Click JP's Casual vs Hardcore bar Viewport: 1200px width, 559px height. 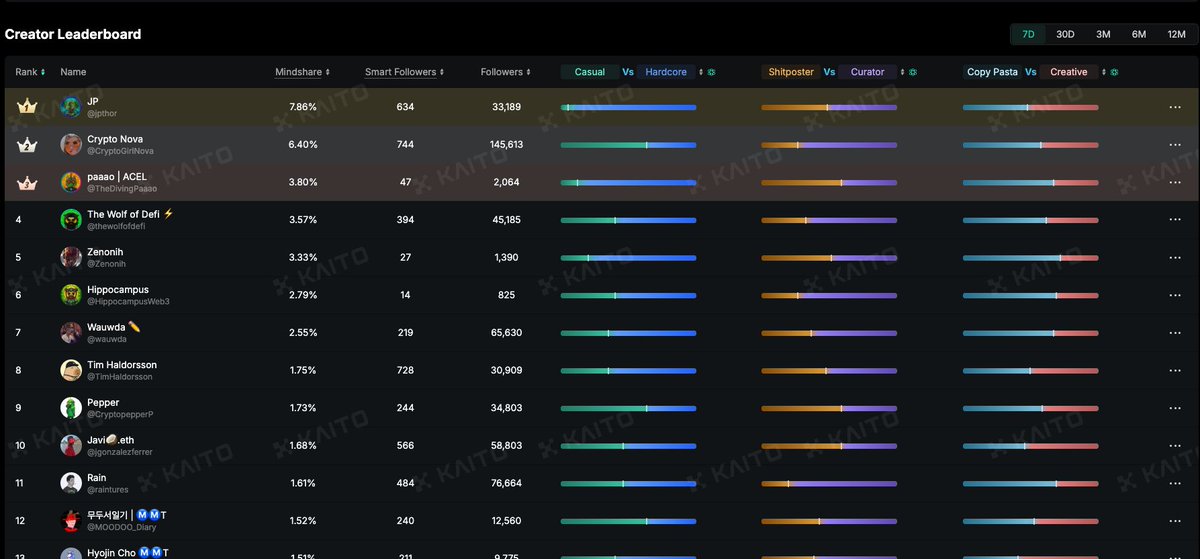[628, 107]
